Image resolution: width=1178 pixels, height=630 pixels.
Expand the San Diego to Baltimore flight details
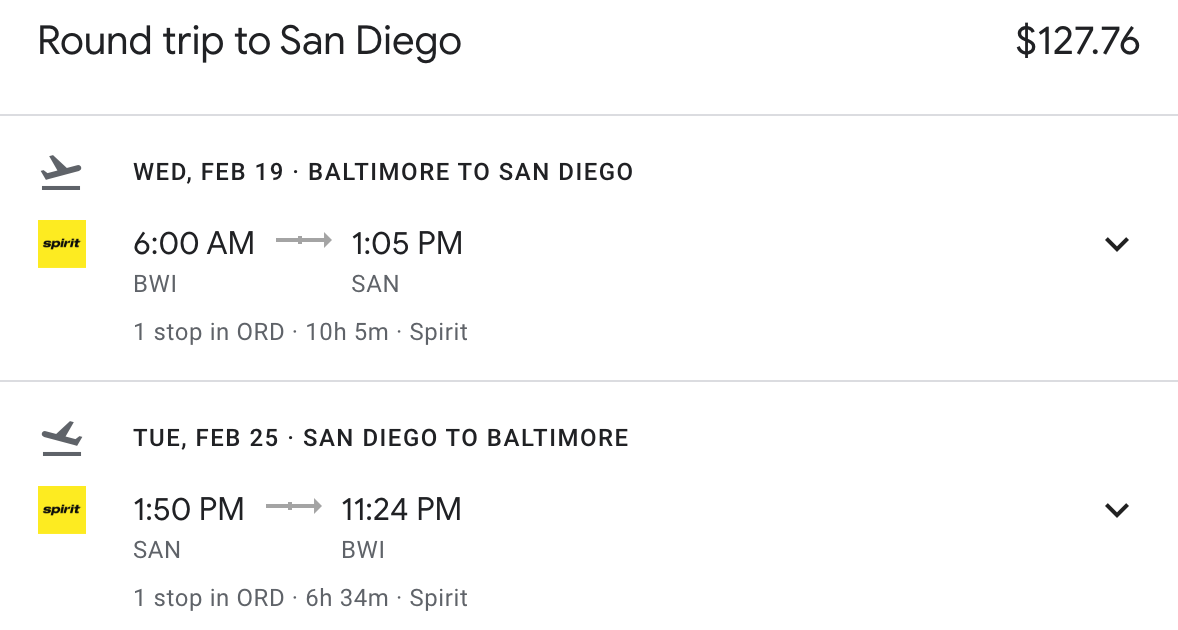(x=1116, y=510)
